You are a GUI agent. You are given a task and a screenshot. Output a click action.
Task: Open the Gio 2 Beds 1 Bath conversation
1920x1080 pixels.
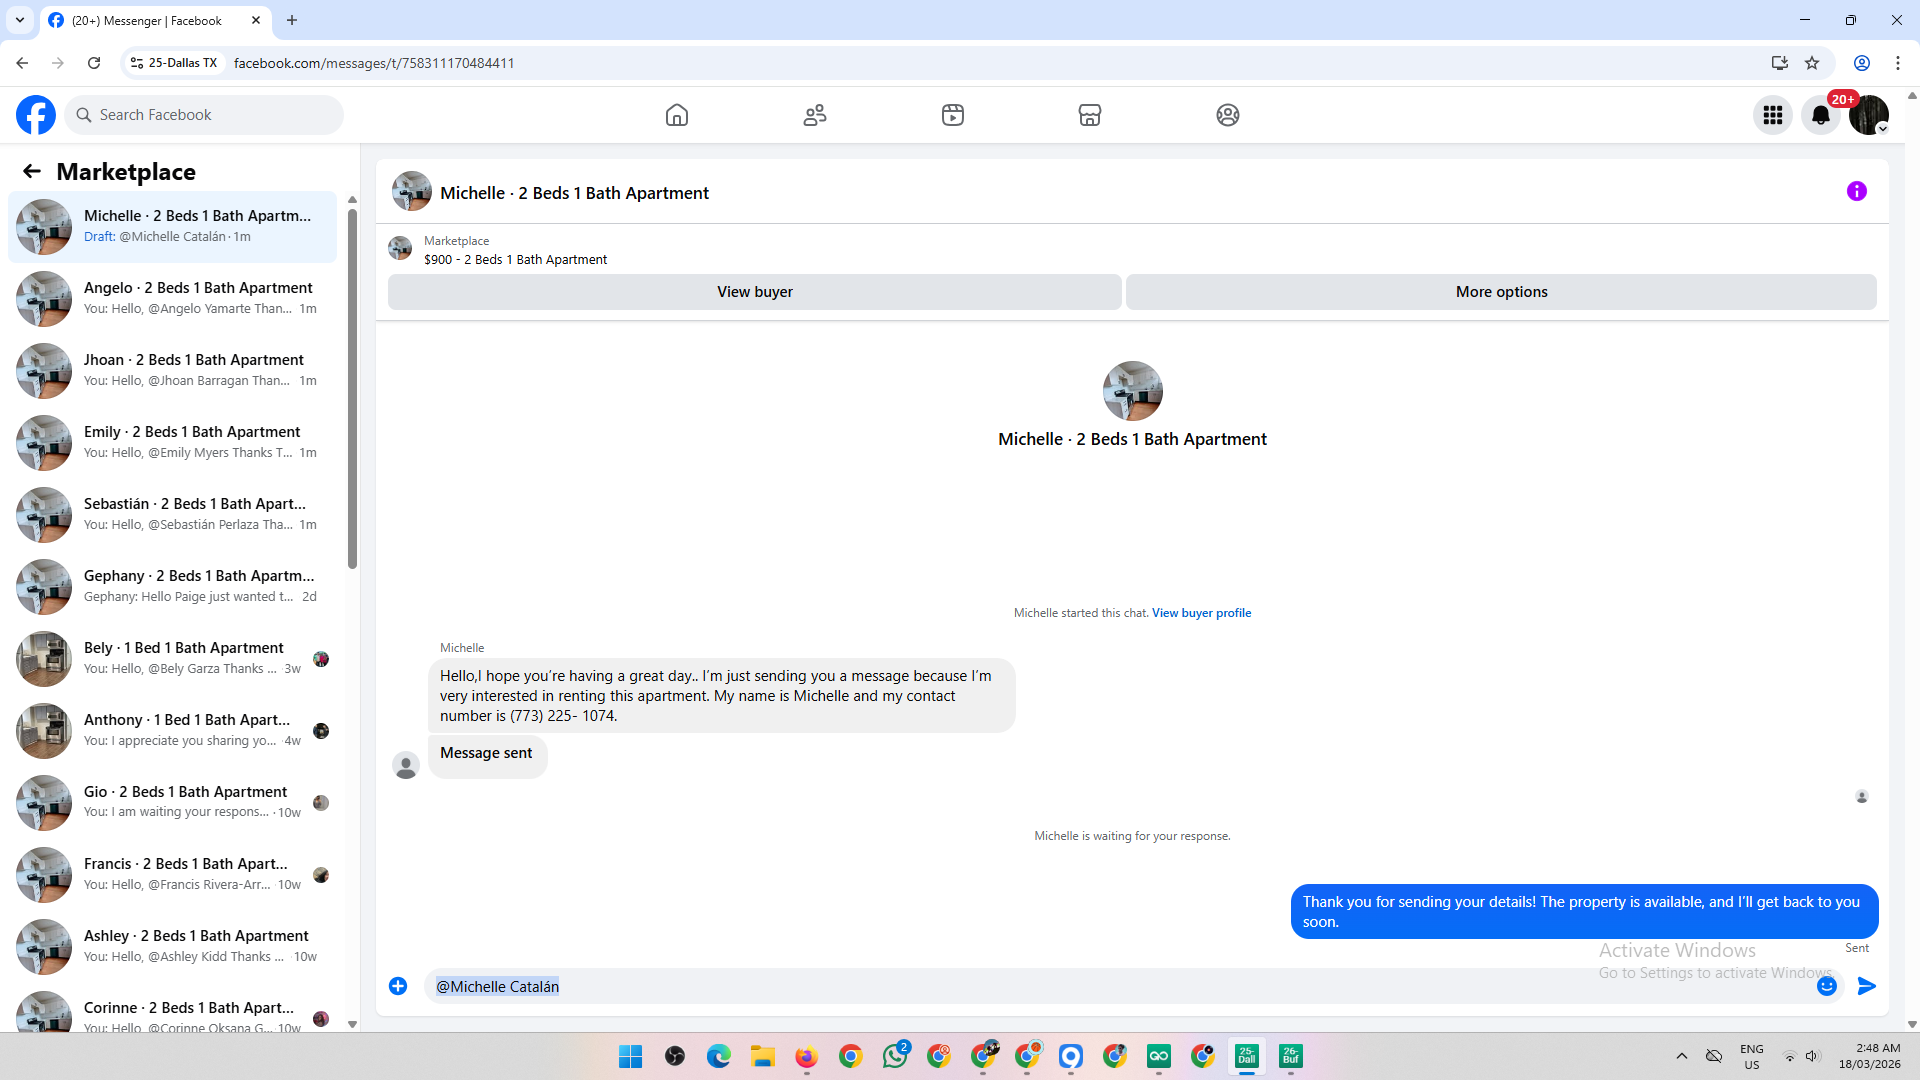(x=173, y=803)
